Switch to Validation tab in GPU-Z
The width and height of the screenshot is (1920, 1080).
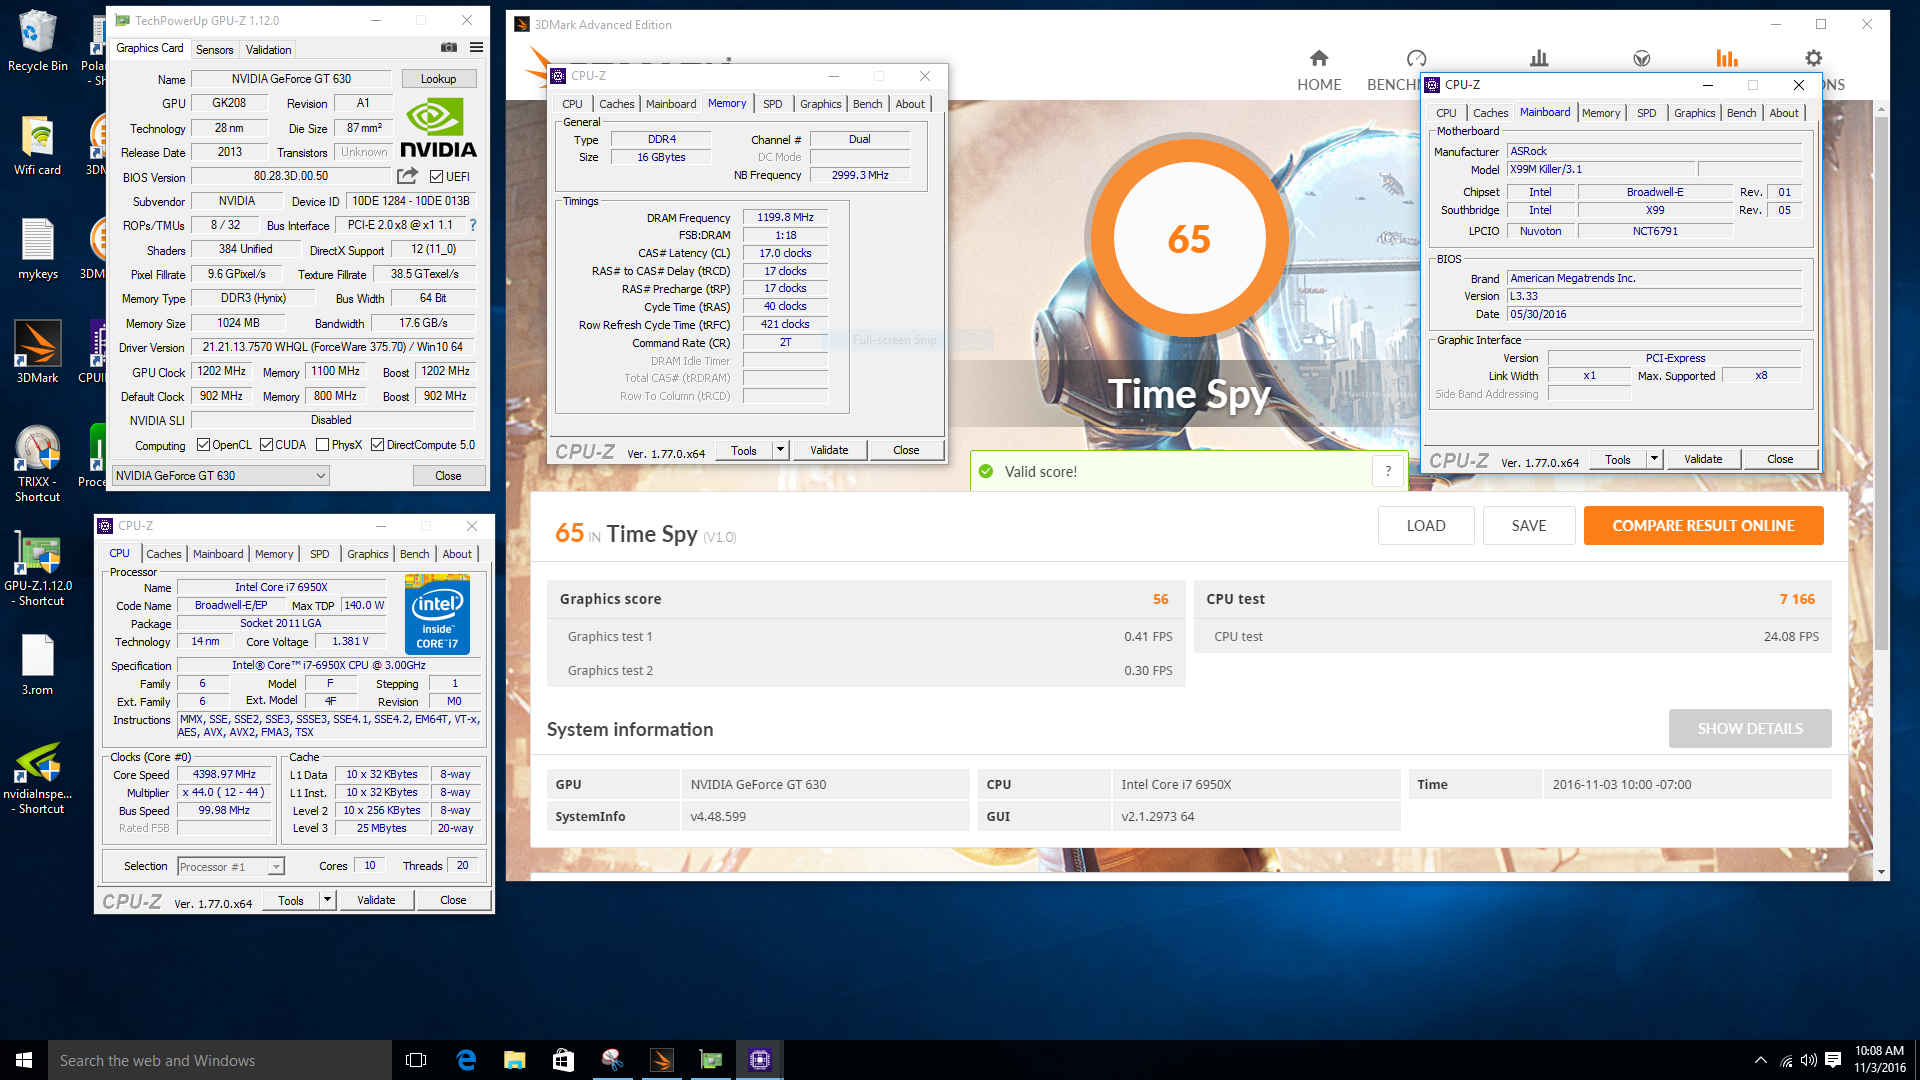[x=268, y=49]
